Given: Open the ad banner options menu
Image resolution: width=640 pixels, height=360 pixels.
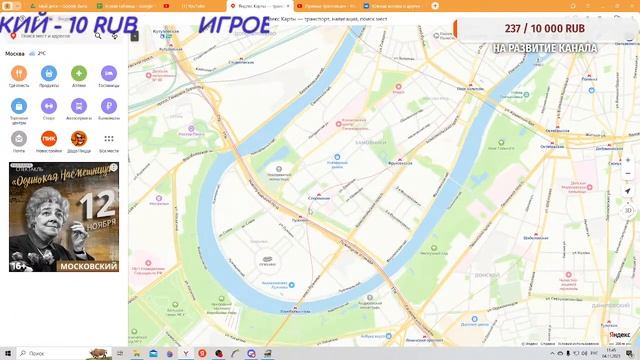Looking at the screenshot, I should [x=113, y=167].
